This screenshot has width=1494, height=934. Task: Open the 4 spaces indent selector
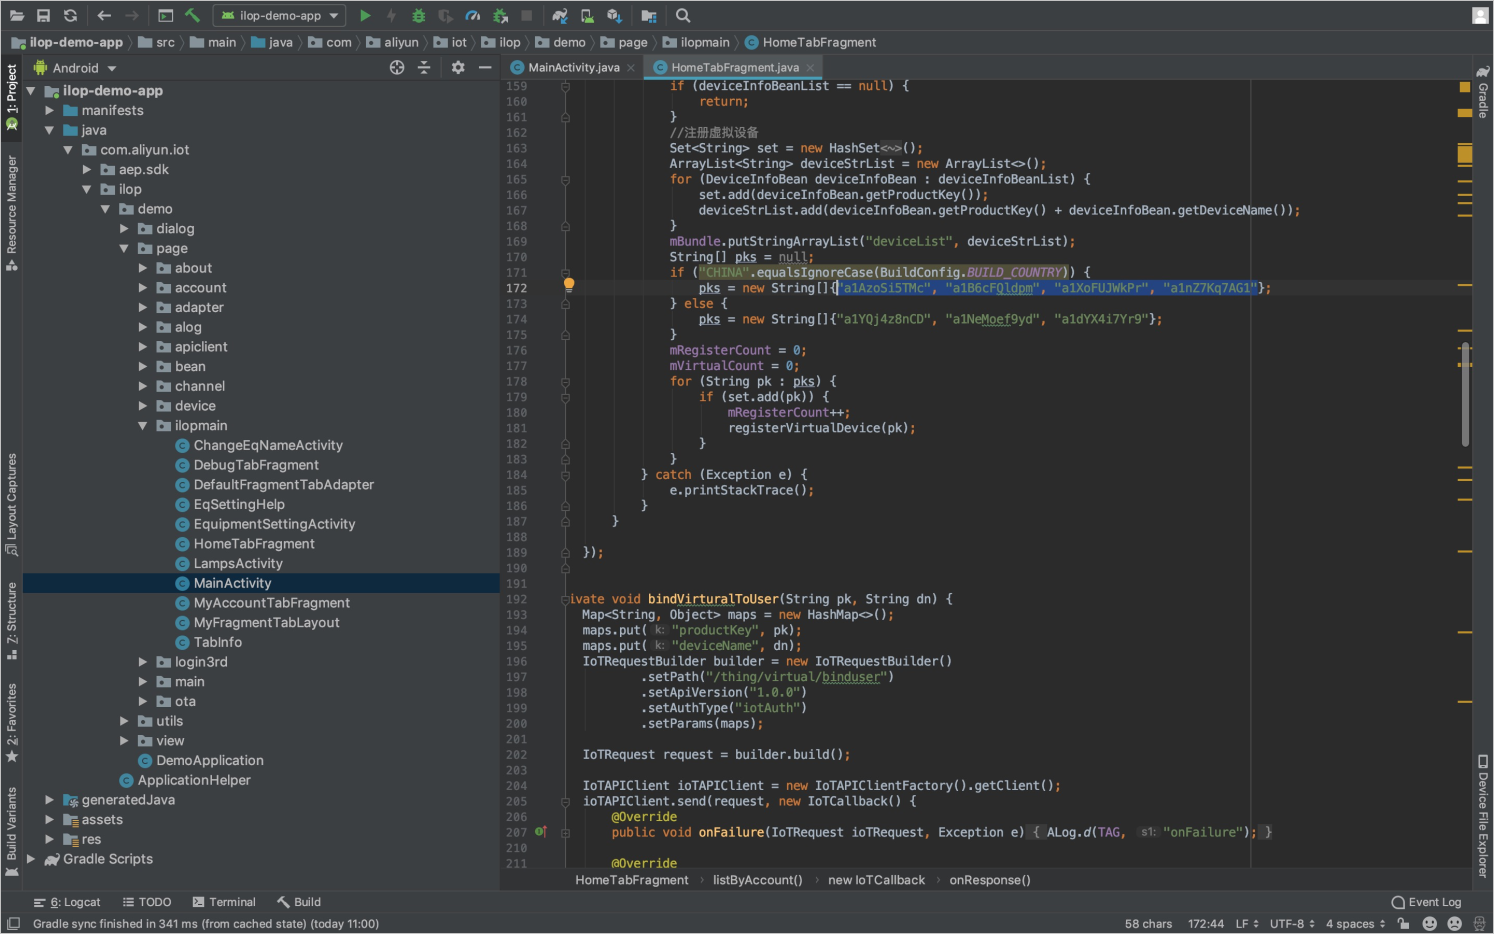pos(1355,924)
